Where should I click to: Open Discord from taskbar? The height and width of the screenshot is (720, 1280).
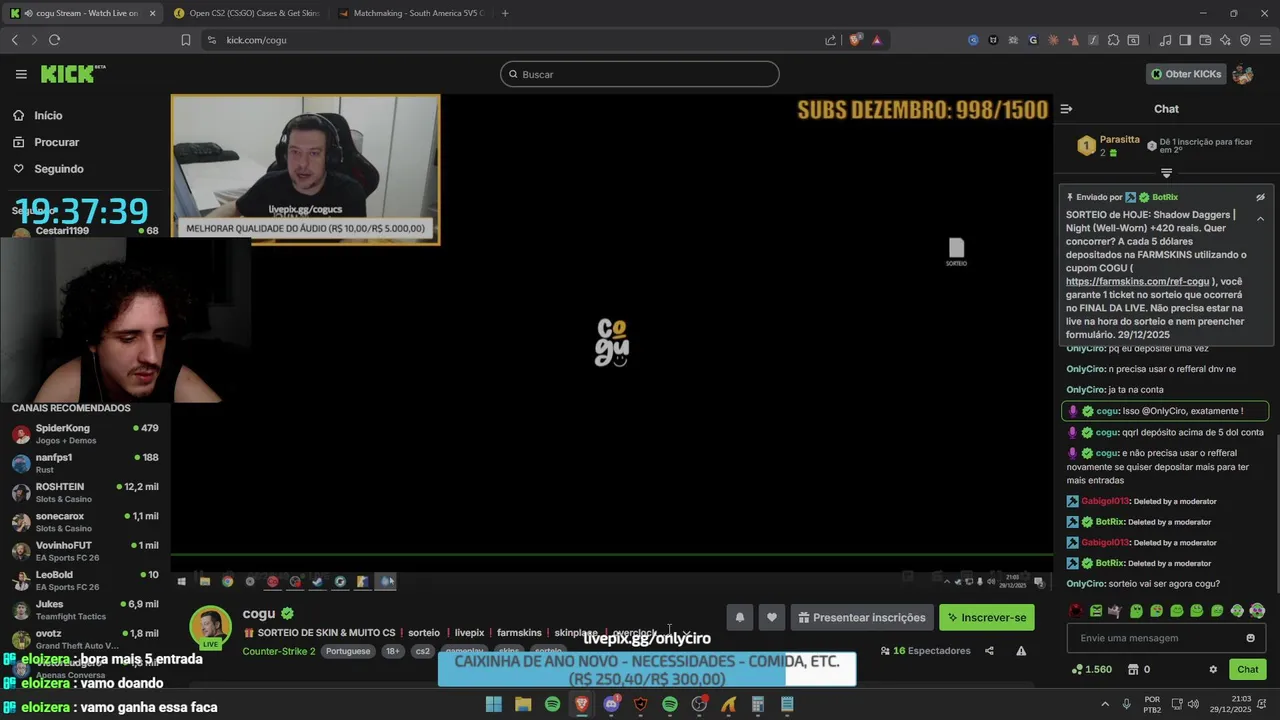(611, 704)
